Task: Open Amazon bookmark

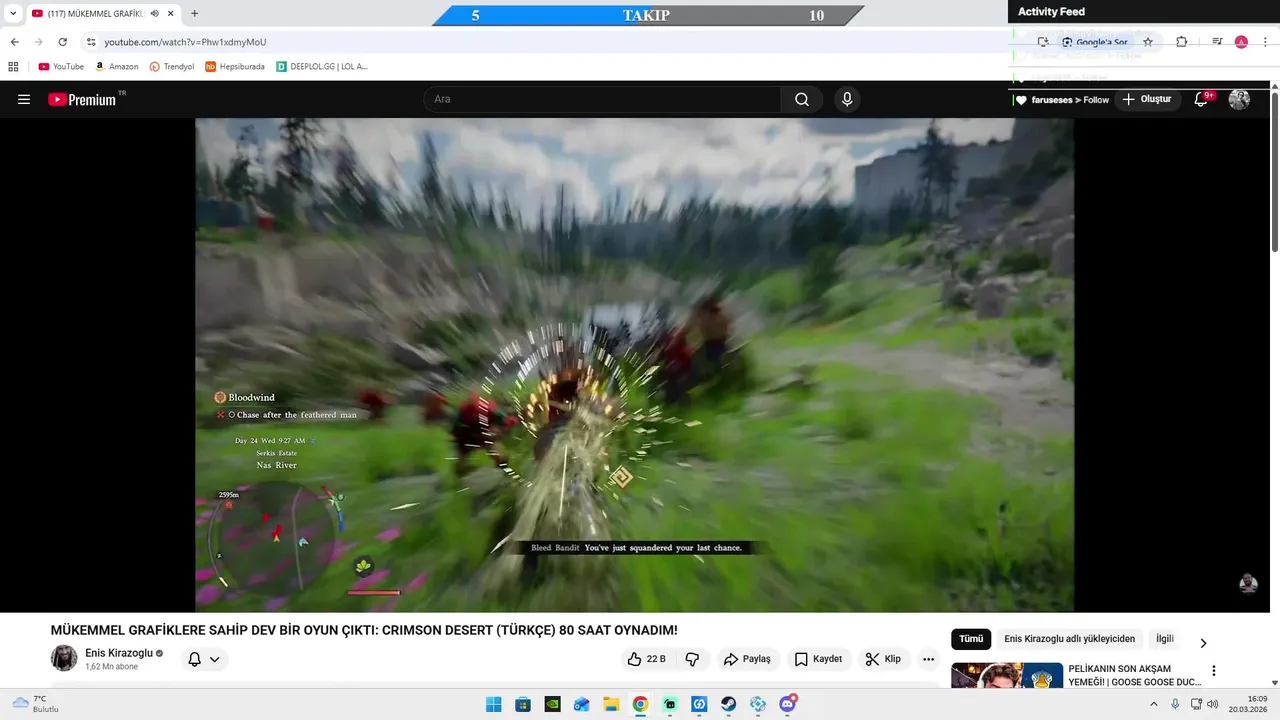Action: (x=117, y=67)
